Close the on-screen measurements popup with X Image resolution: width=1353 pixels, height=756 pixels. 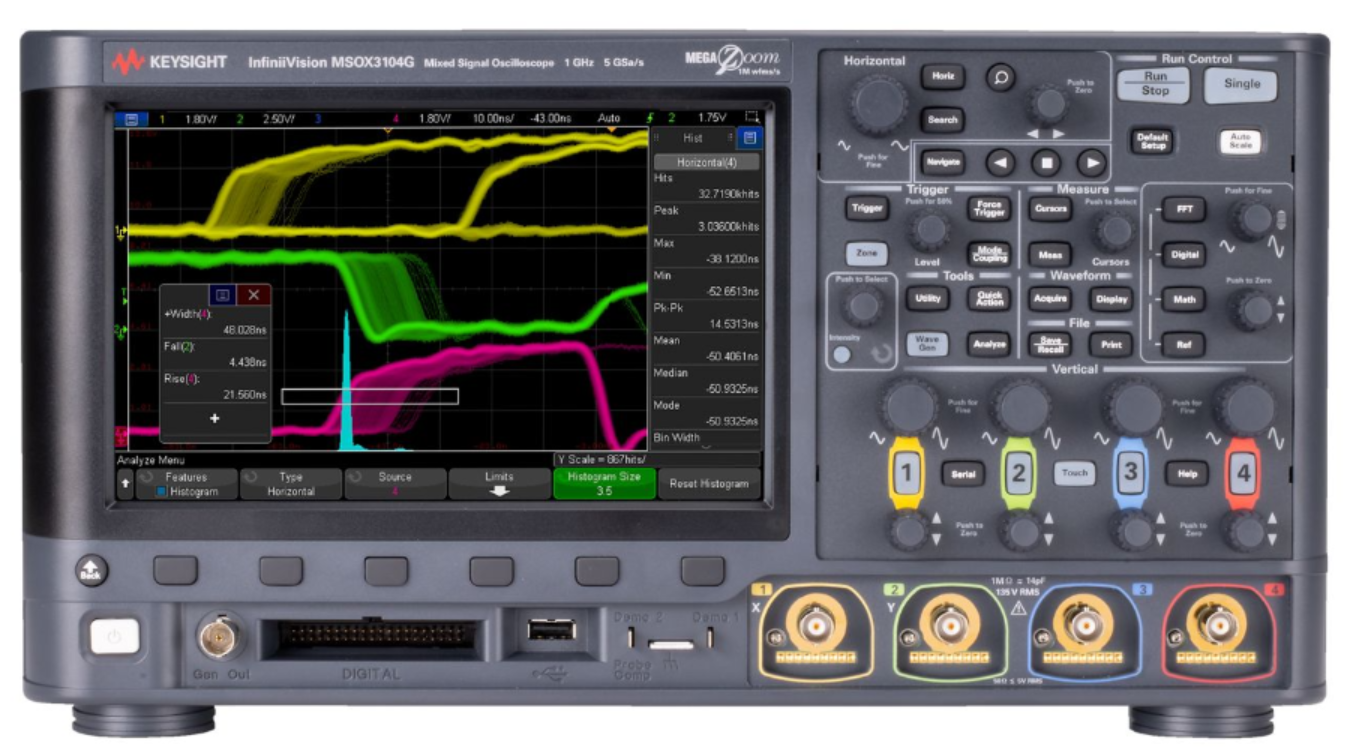pyautogui.click(x=253, y=295)
